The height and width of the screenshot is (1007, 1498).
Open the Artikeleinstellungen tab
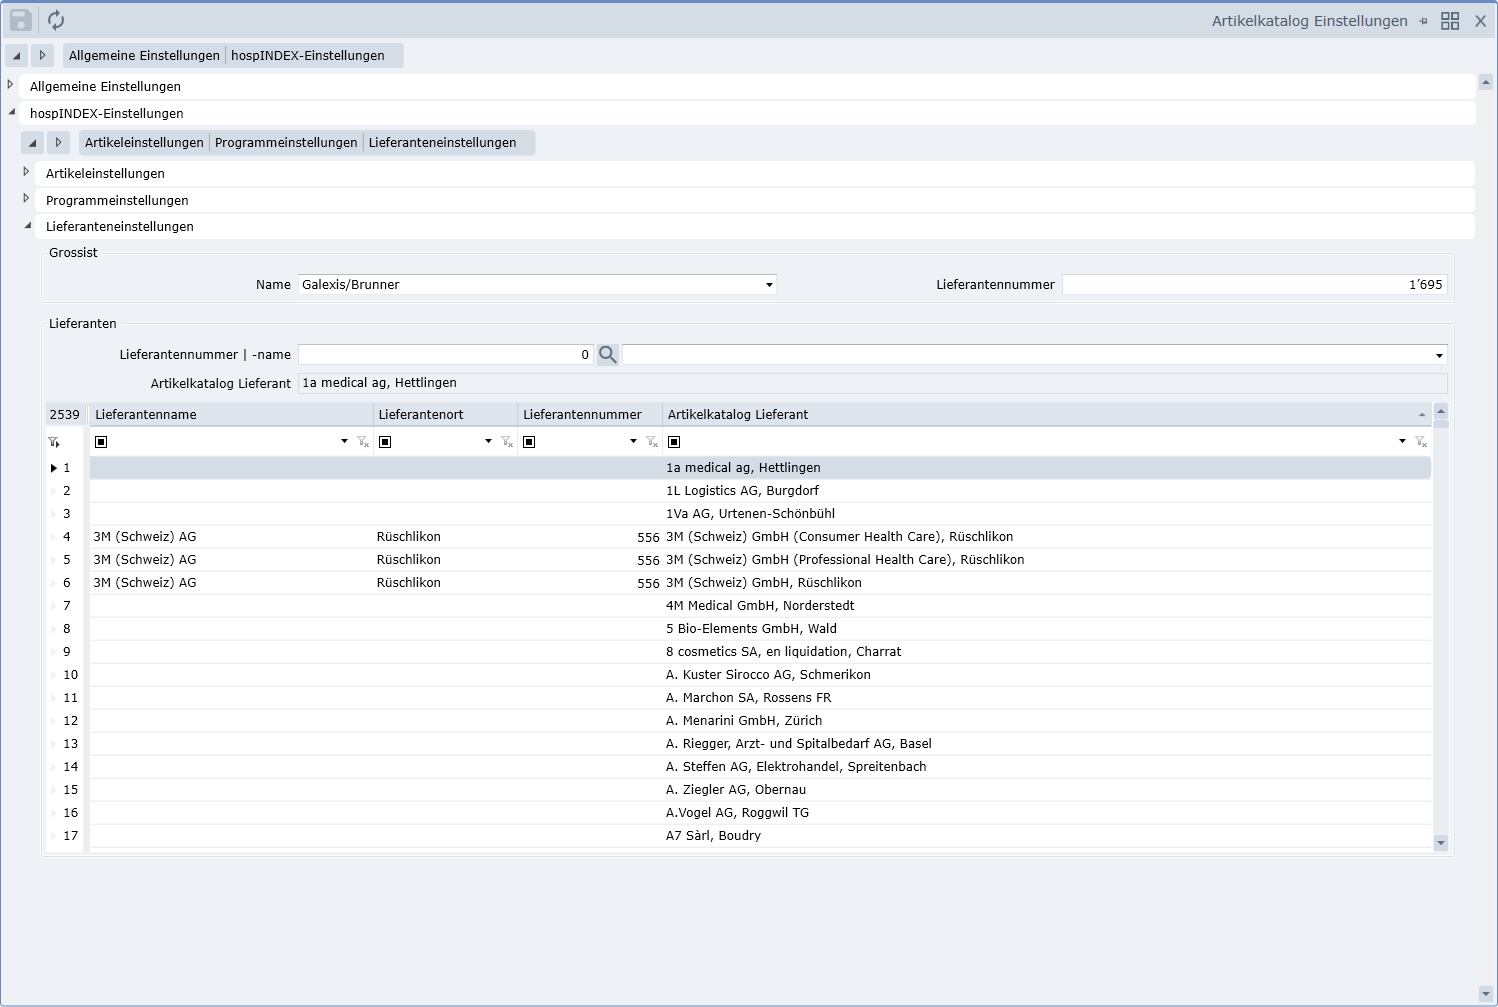(x=144, y=143)
